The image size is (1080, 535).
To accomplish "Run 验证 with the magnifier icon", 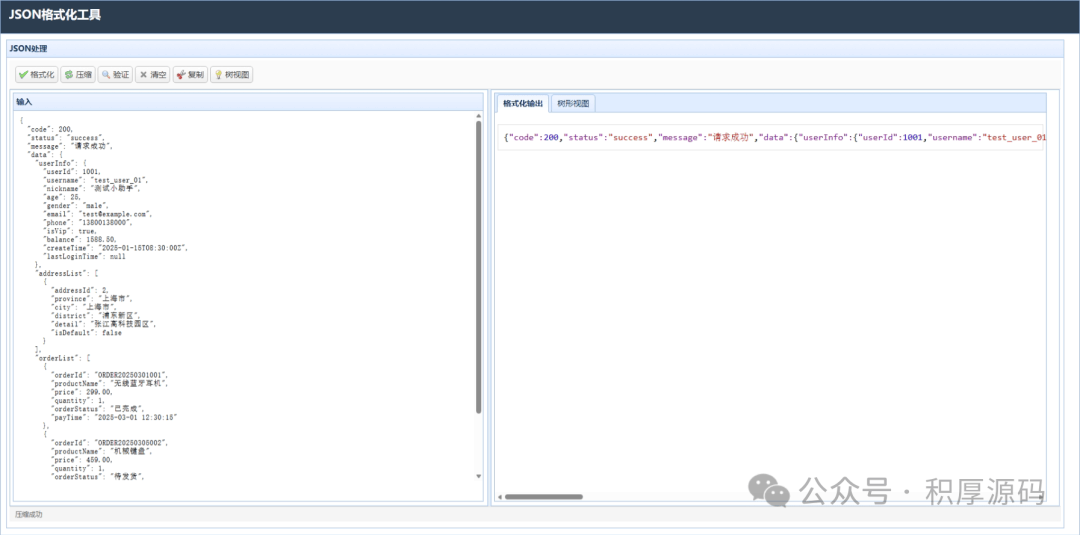I will (x=115, y=75).
